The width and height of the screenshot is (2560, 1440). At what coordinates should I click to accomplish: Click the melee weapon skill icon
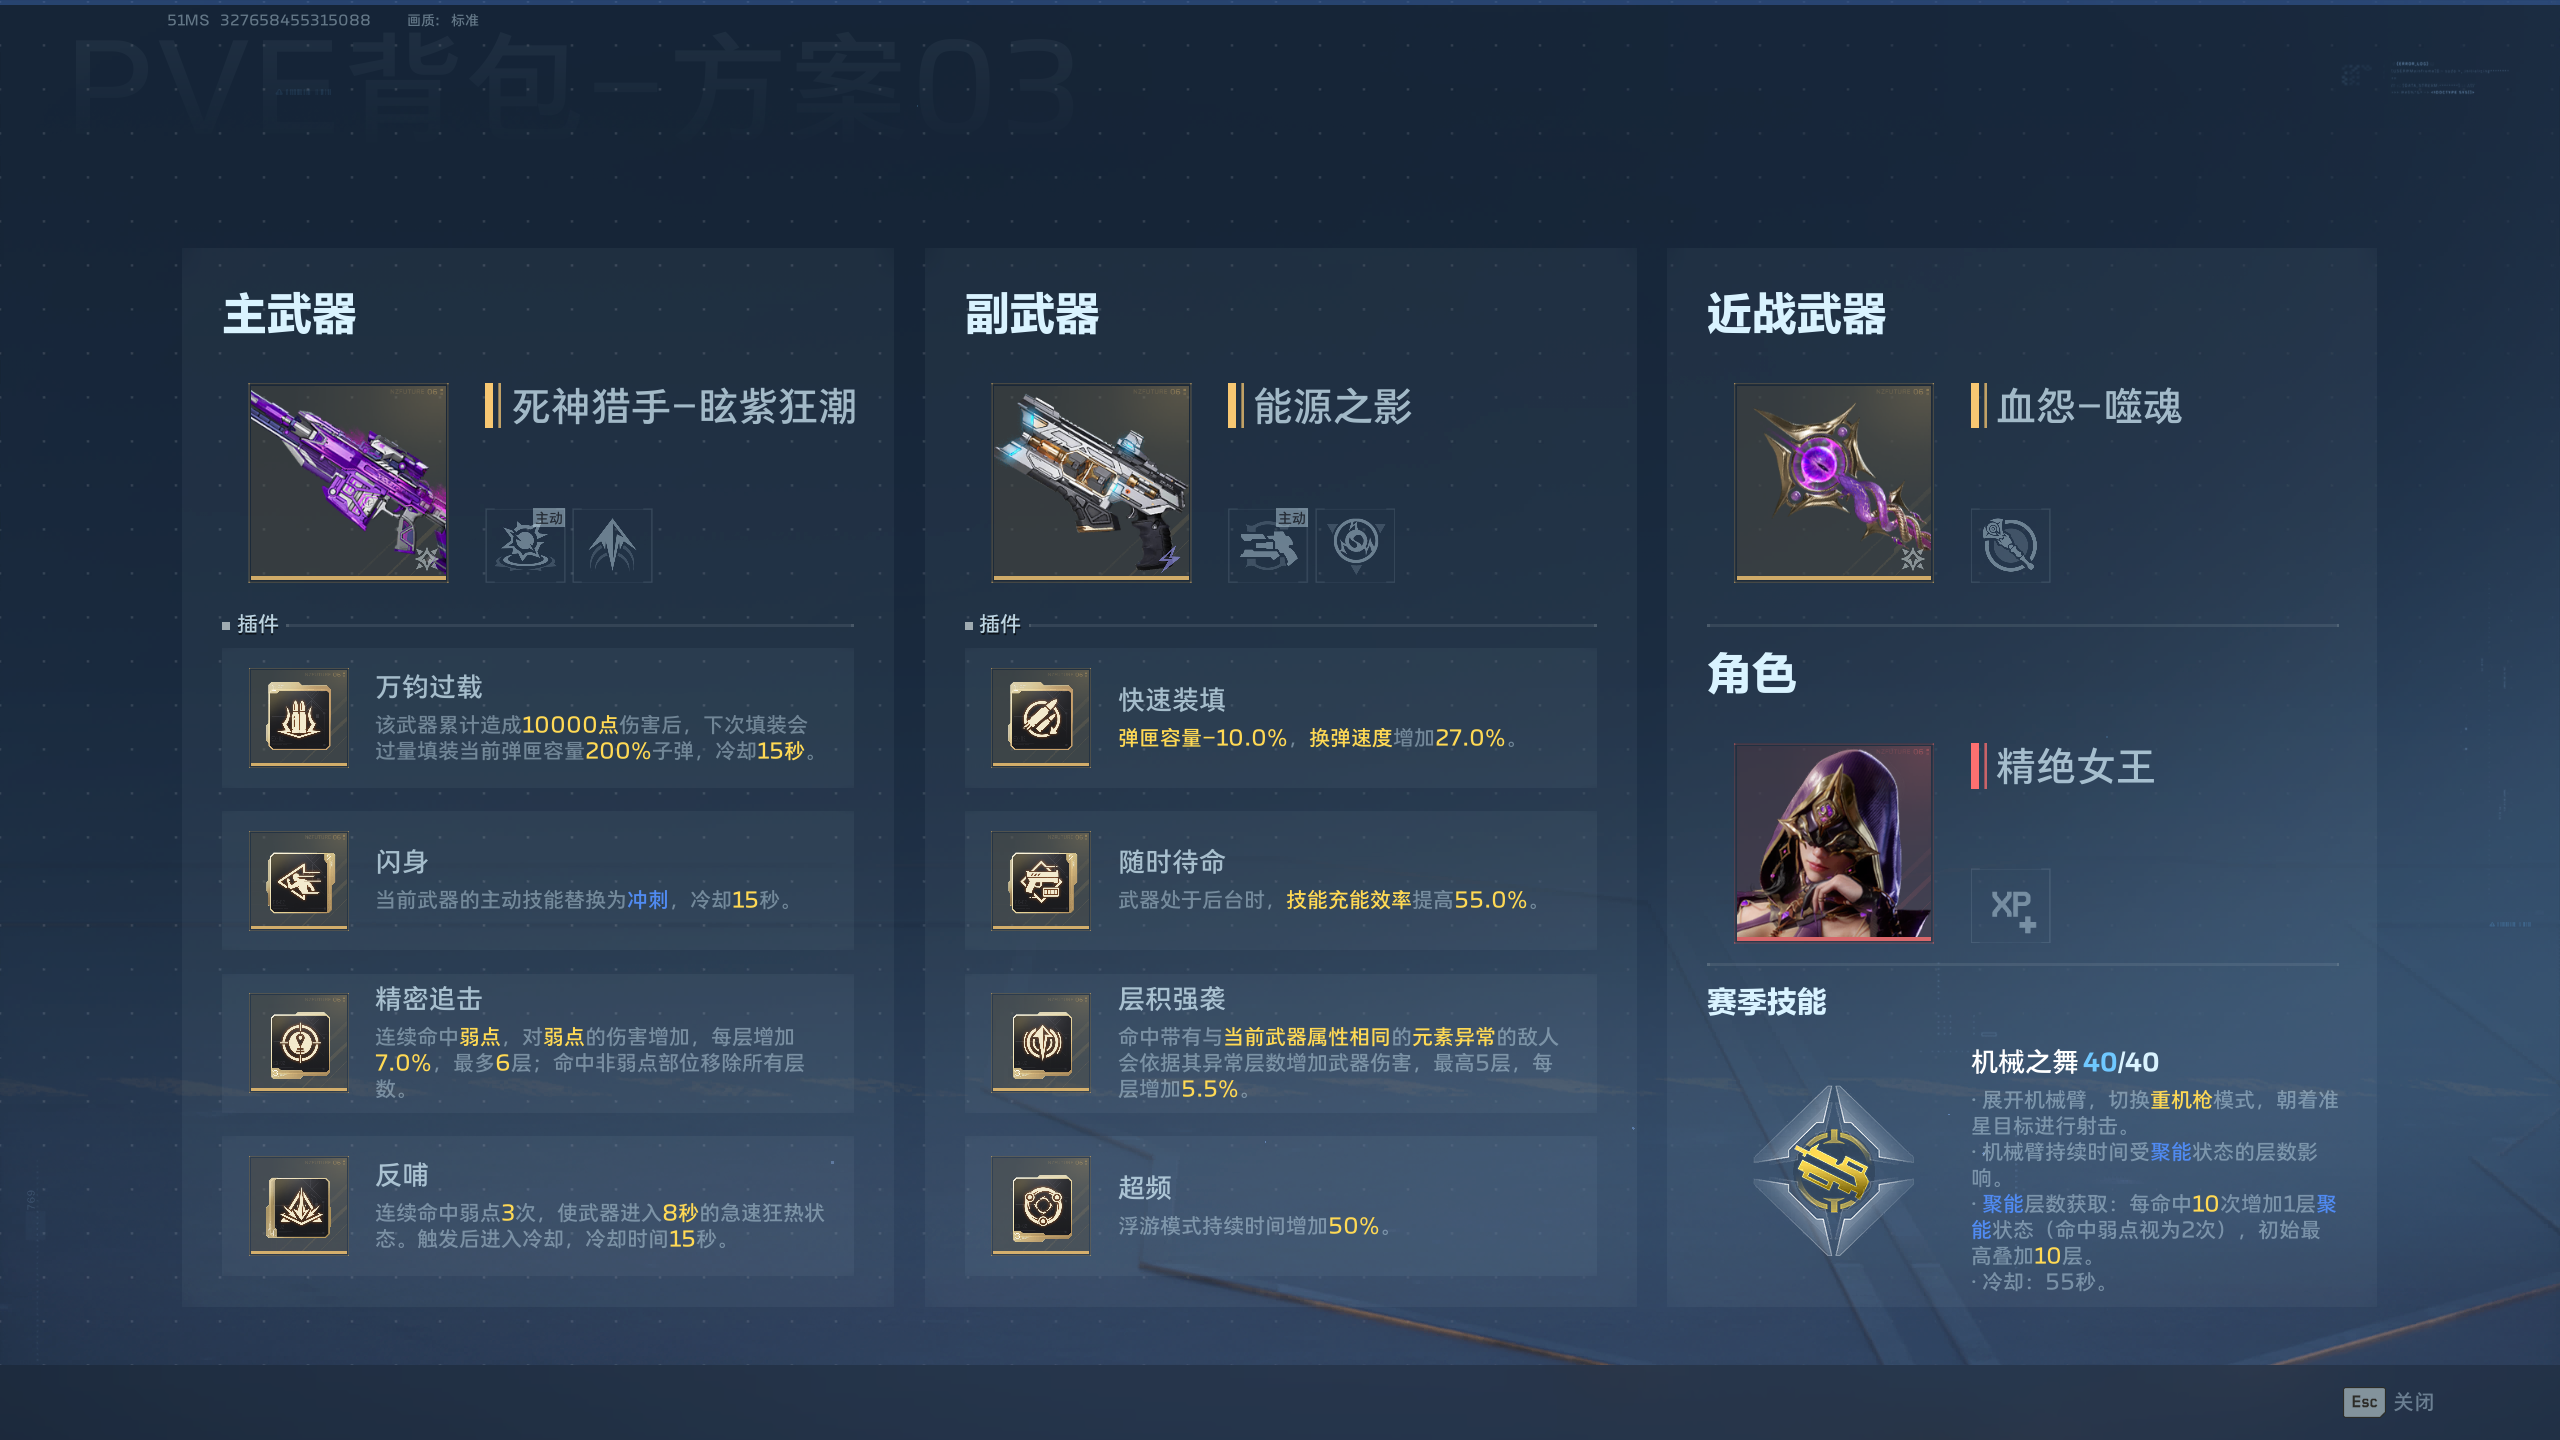2010,545
